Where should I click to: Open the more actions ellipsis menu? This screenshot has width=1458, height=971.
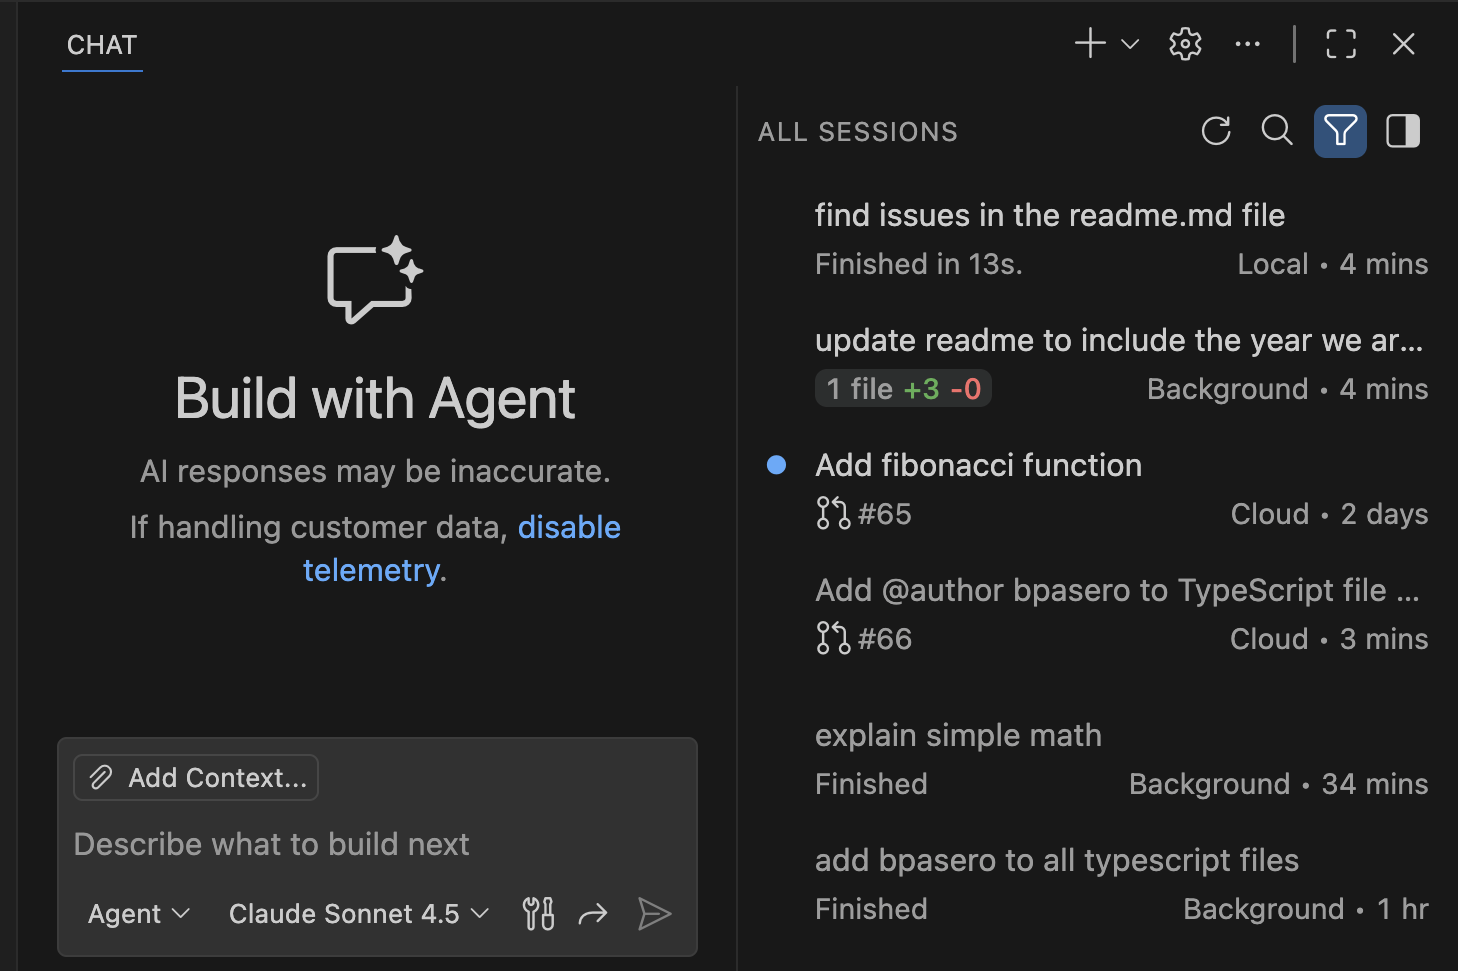pos(1246,43)
